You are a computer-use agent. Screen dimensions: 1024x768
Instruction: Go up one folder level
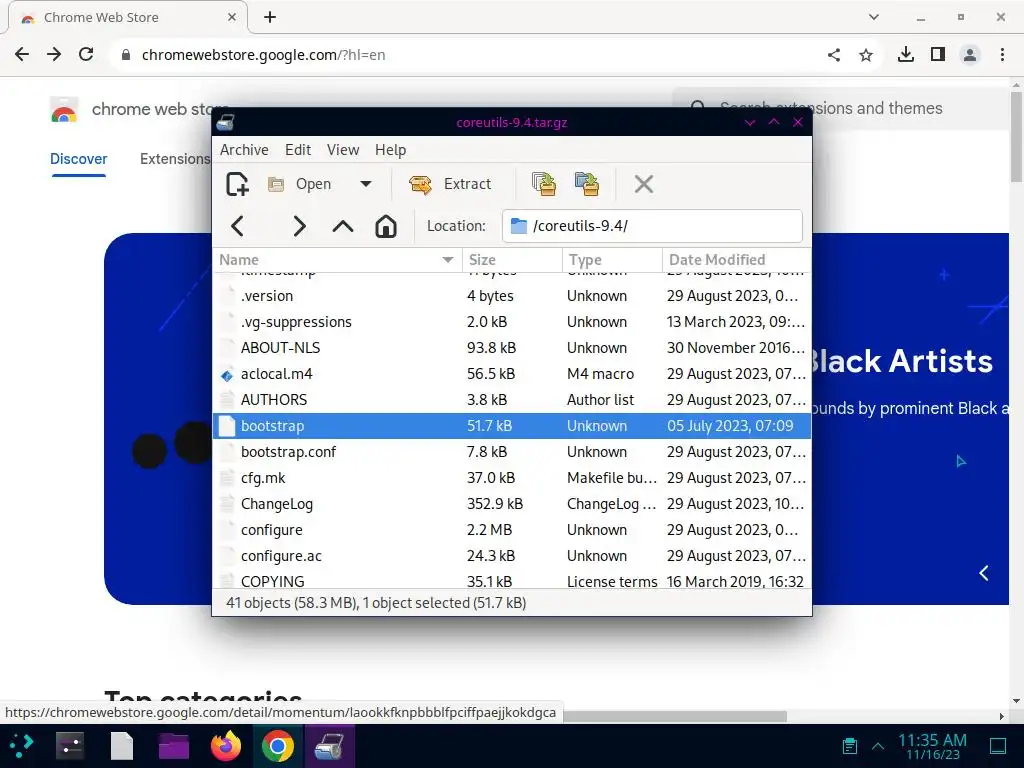point(343,227)
